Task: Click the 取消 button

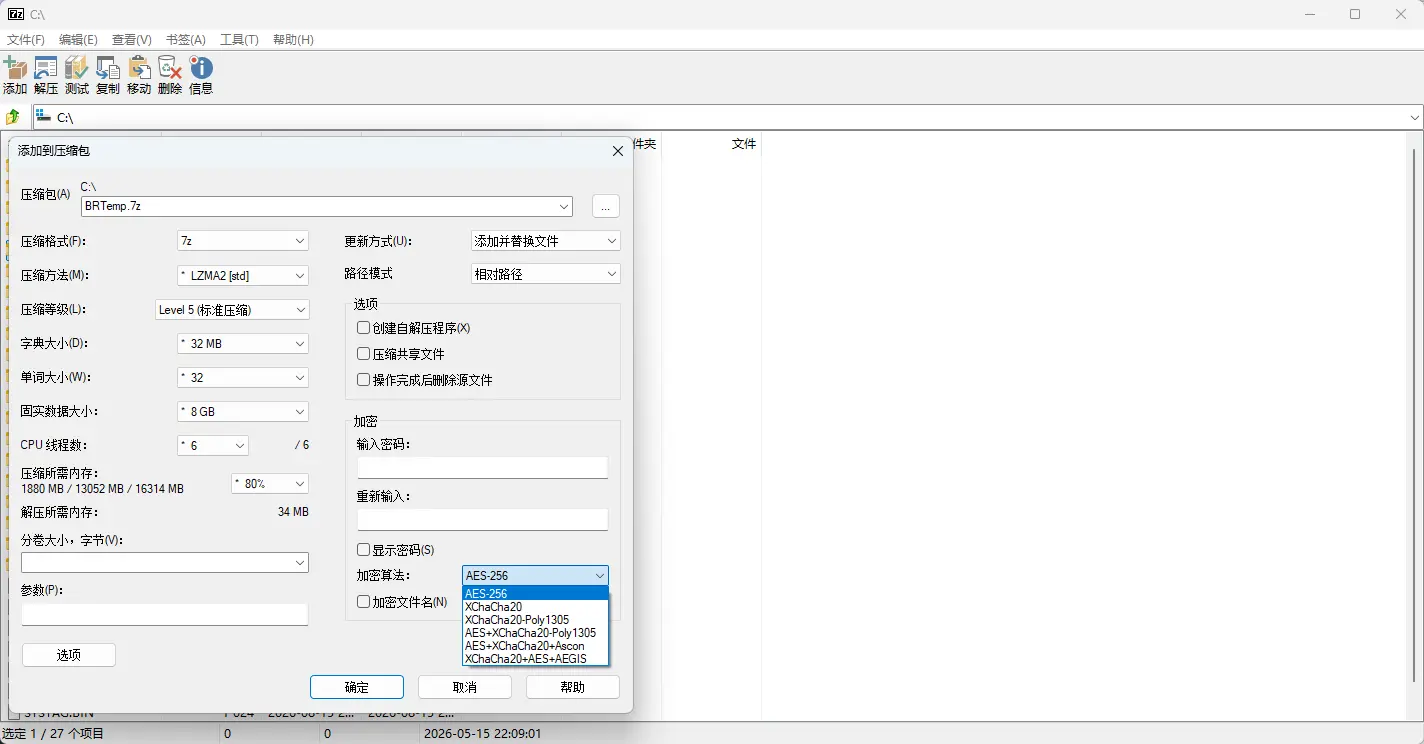Action: coord(465,687)
